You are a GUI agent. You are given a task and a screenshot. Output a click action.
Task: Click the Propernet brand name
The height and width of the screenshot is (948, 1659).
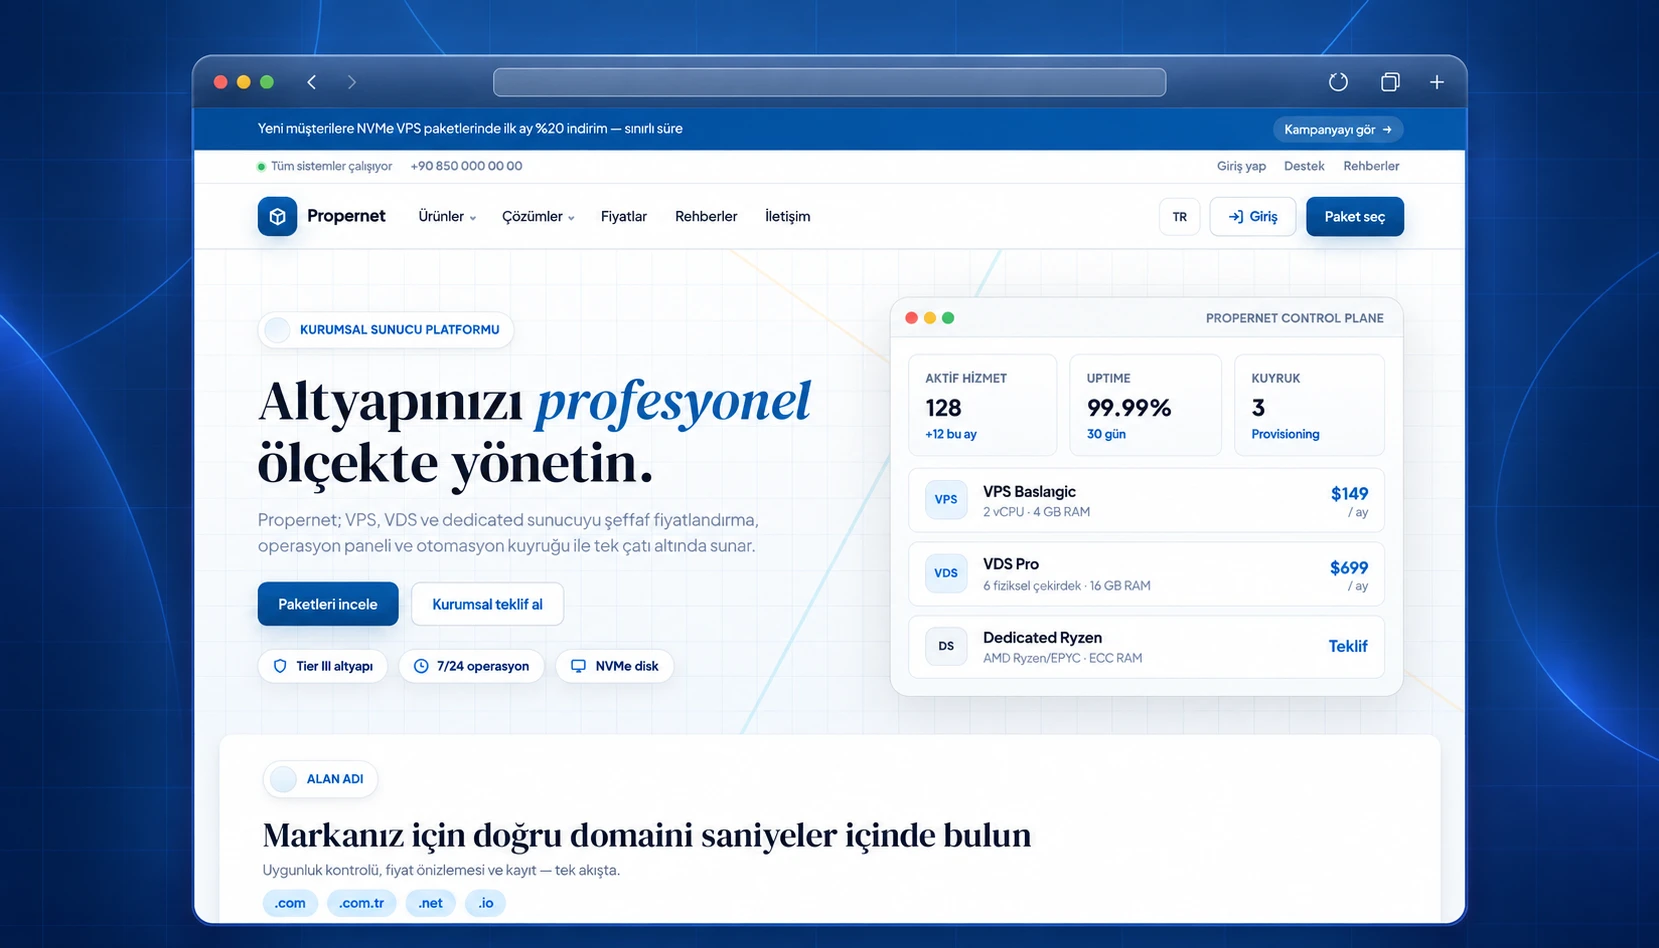pyautogui.click(x=346, y=216)
